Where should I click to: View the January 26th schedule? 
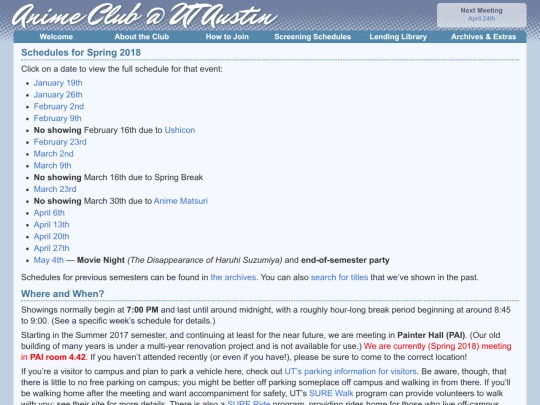click(58, 95)
